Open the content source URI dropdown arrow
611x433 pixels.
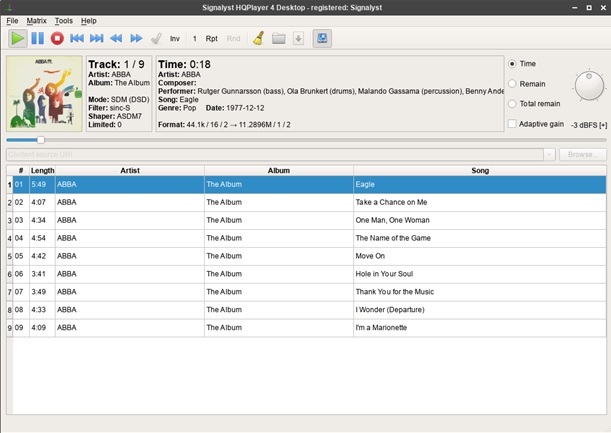549,155
